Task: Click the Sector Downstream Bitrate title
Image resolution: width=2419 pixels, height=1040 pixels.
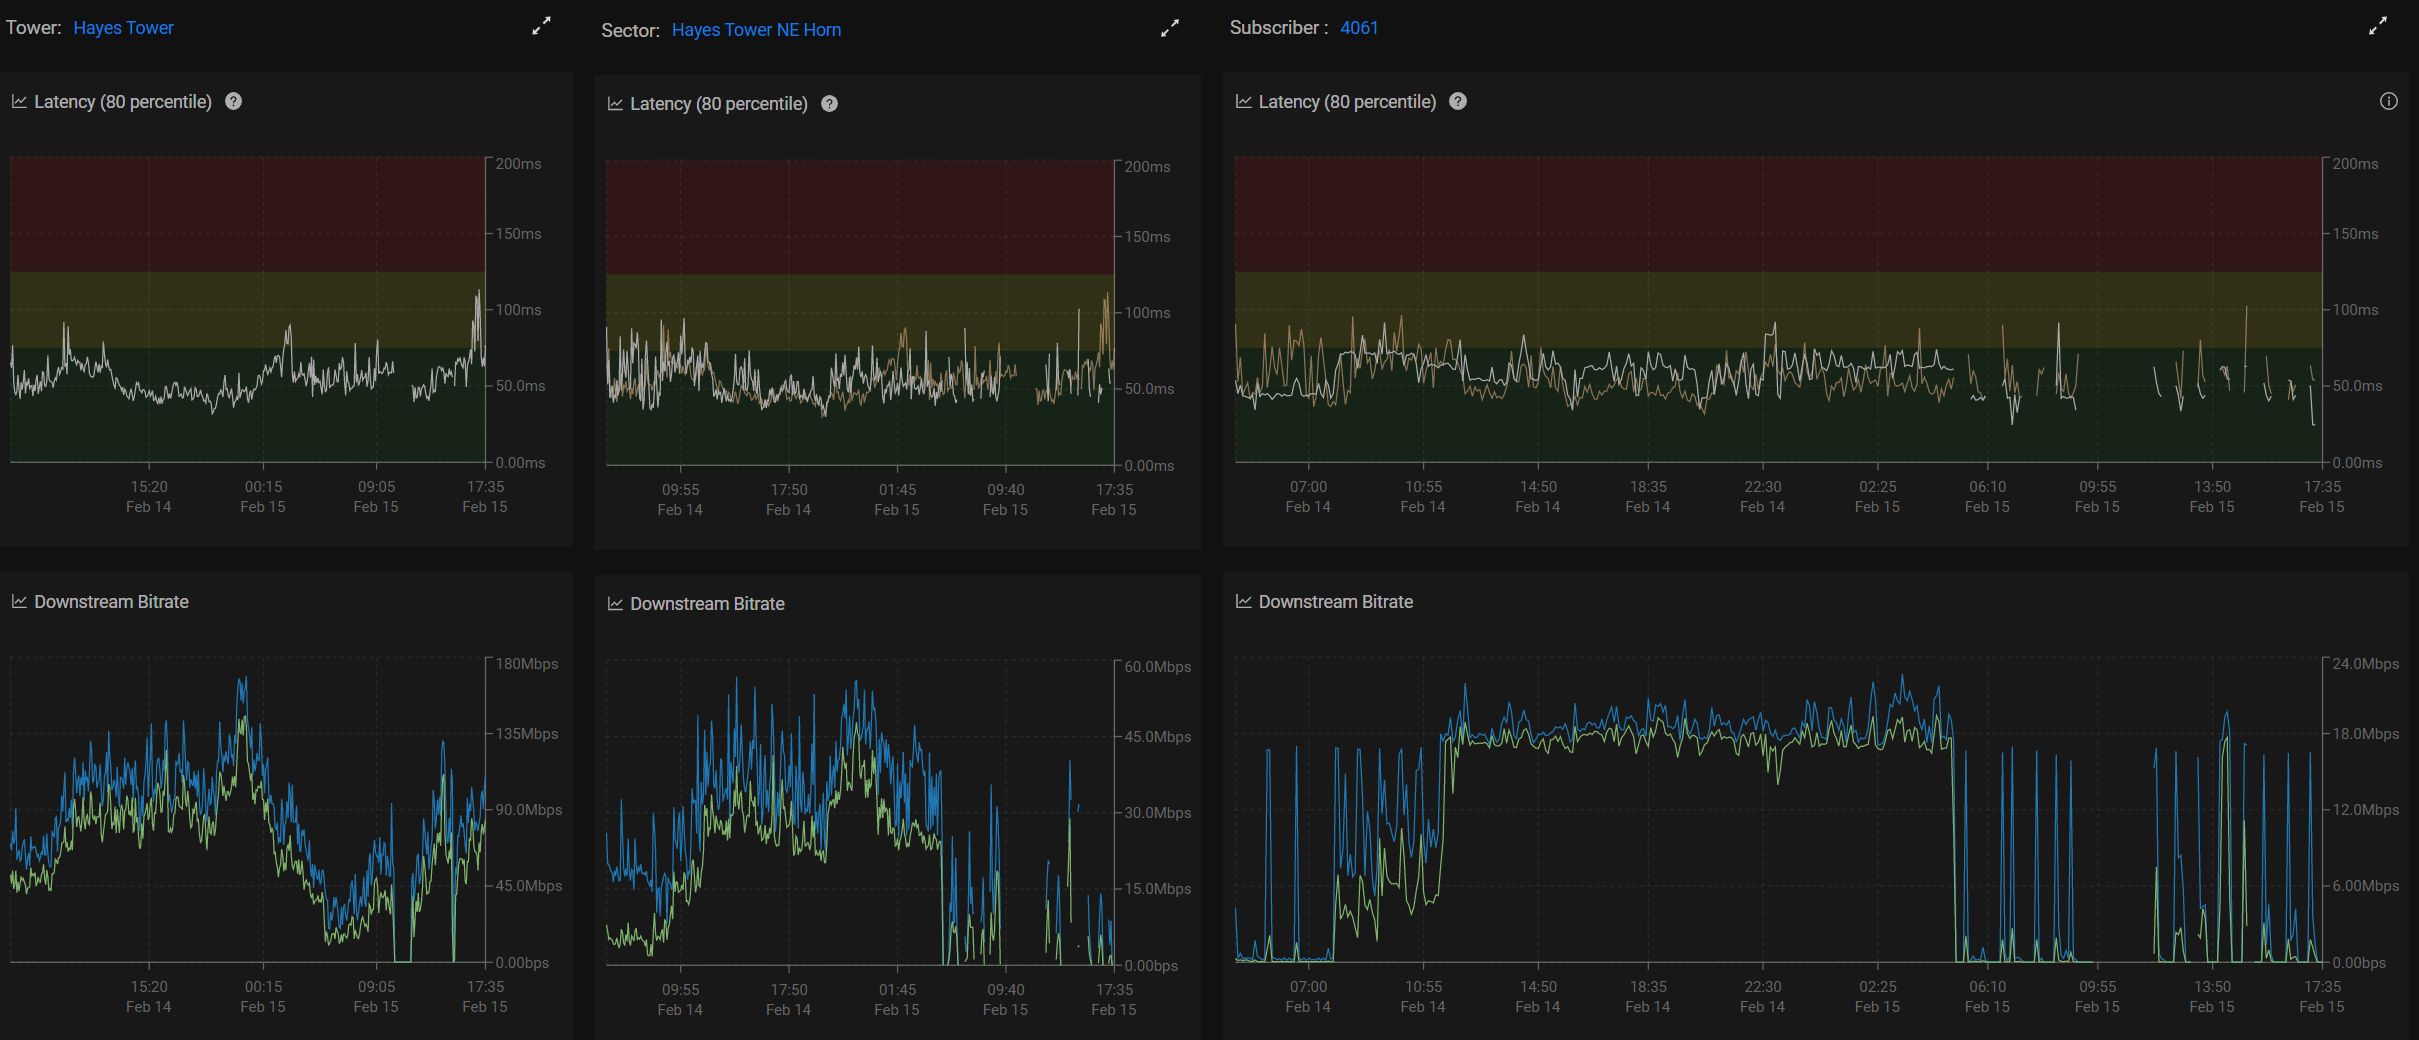Action: click(x=707, y=604)
